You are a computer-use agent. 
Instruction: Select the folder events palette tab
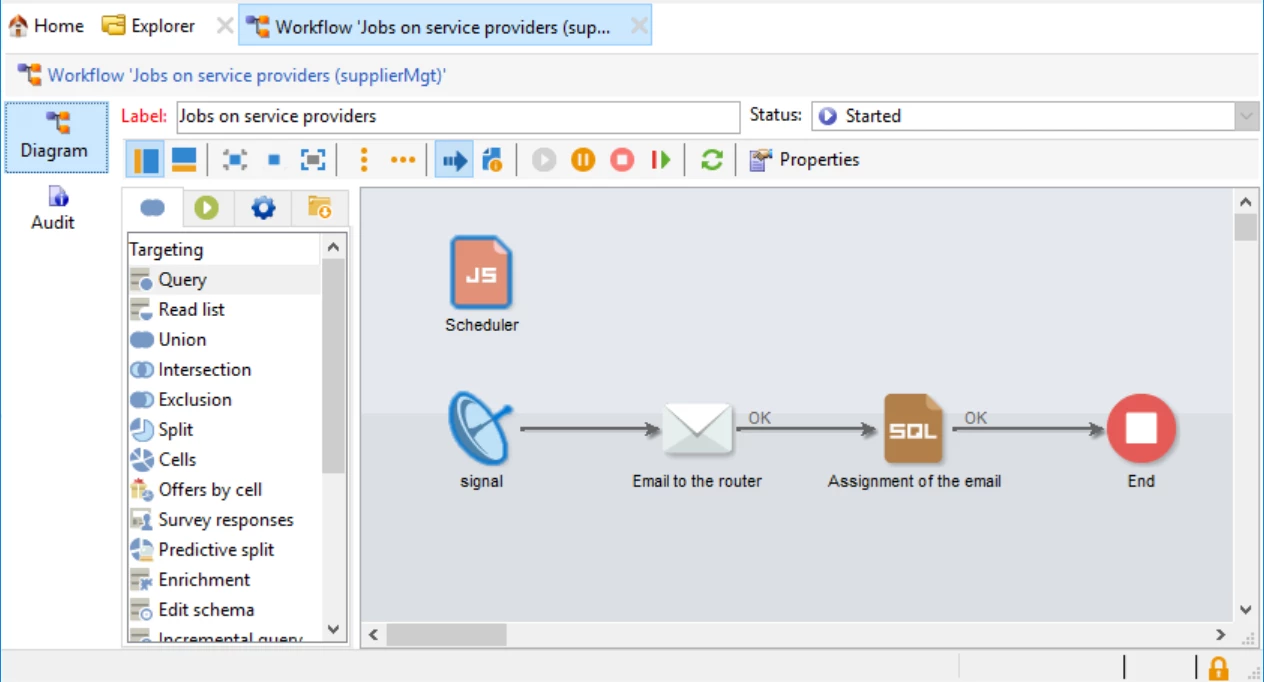[x=319, y=208]
